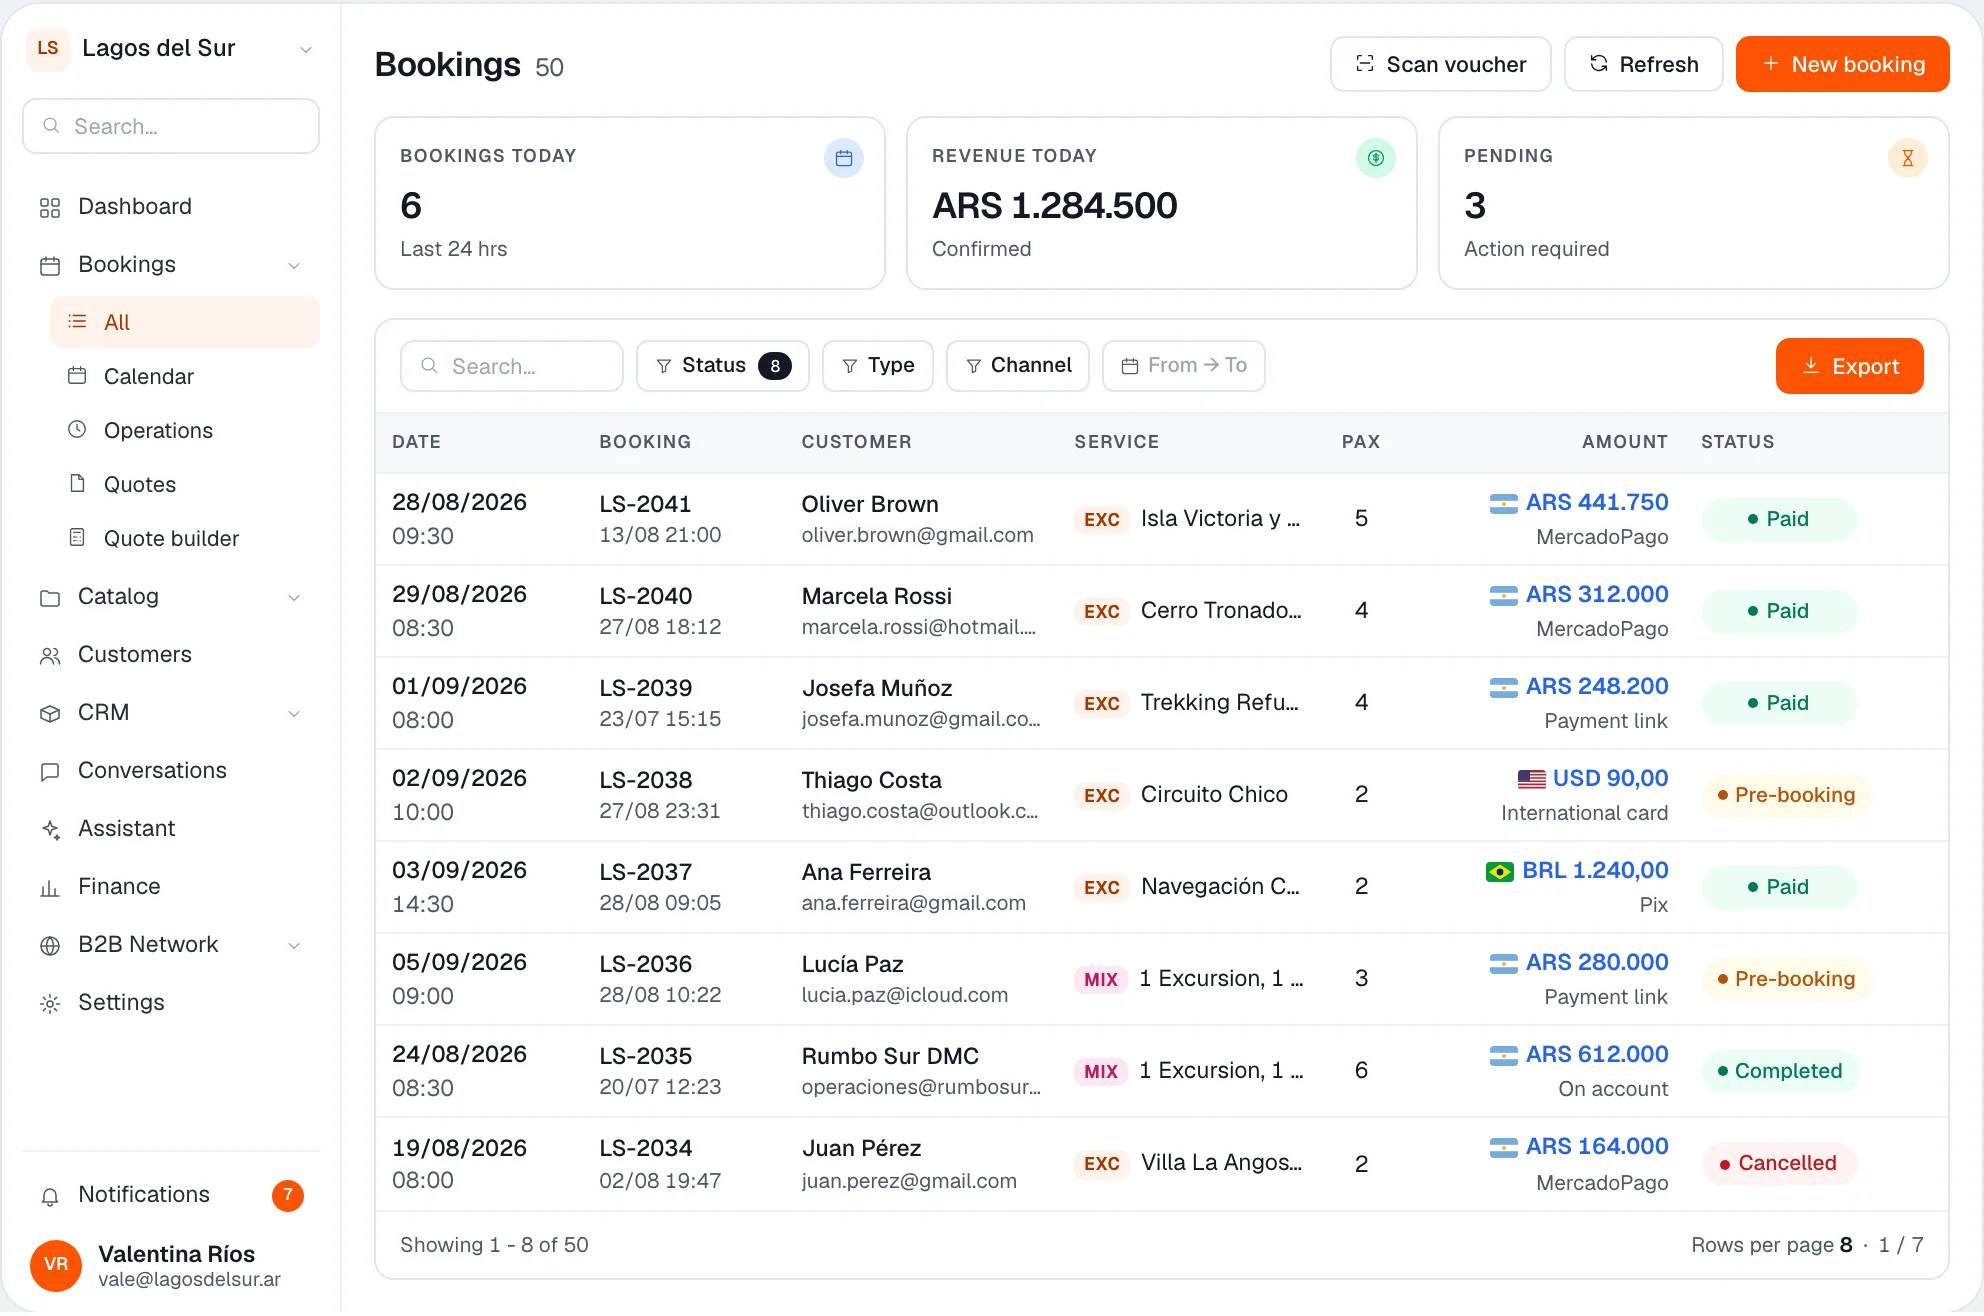The height and width of the screenshot is (1316, 1984).
Task: Click the Bookings calendar icon in sidebar
Action: click(x=50, y=265)
